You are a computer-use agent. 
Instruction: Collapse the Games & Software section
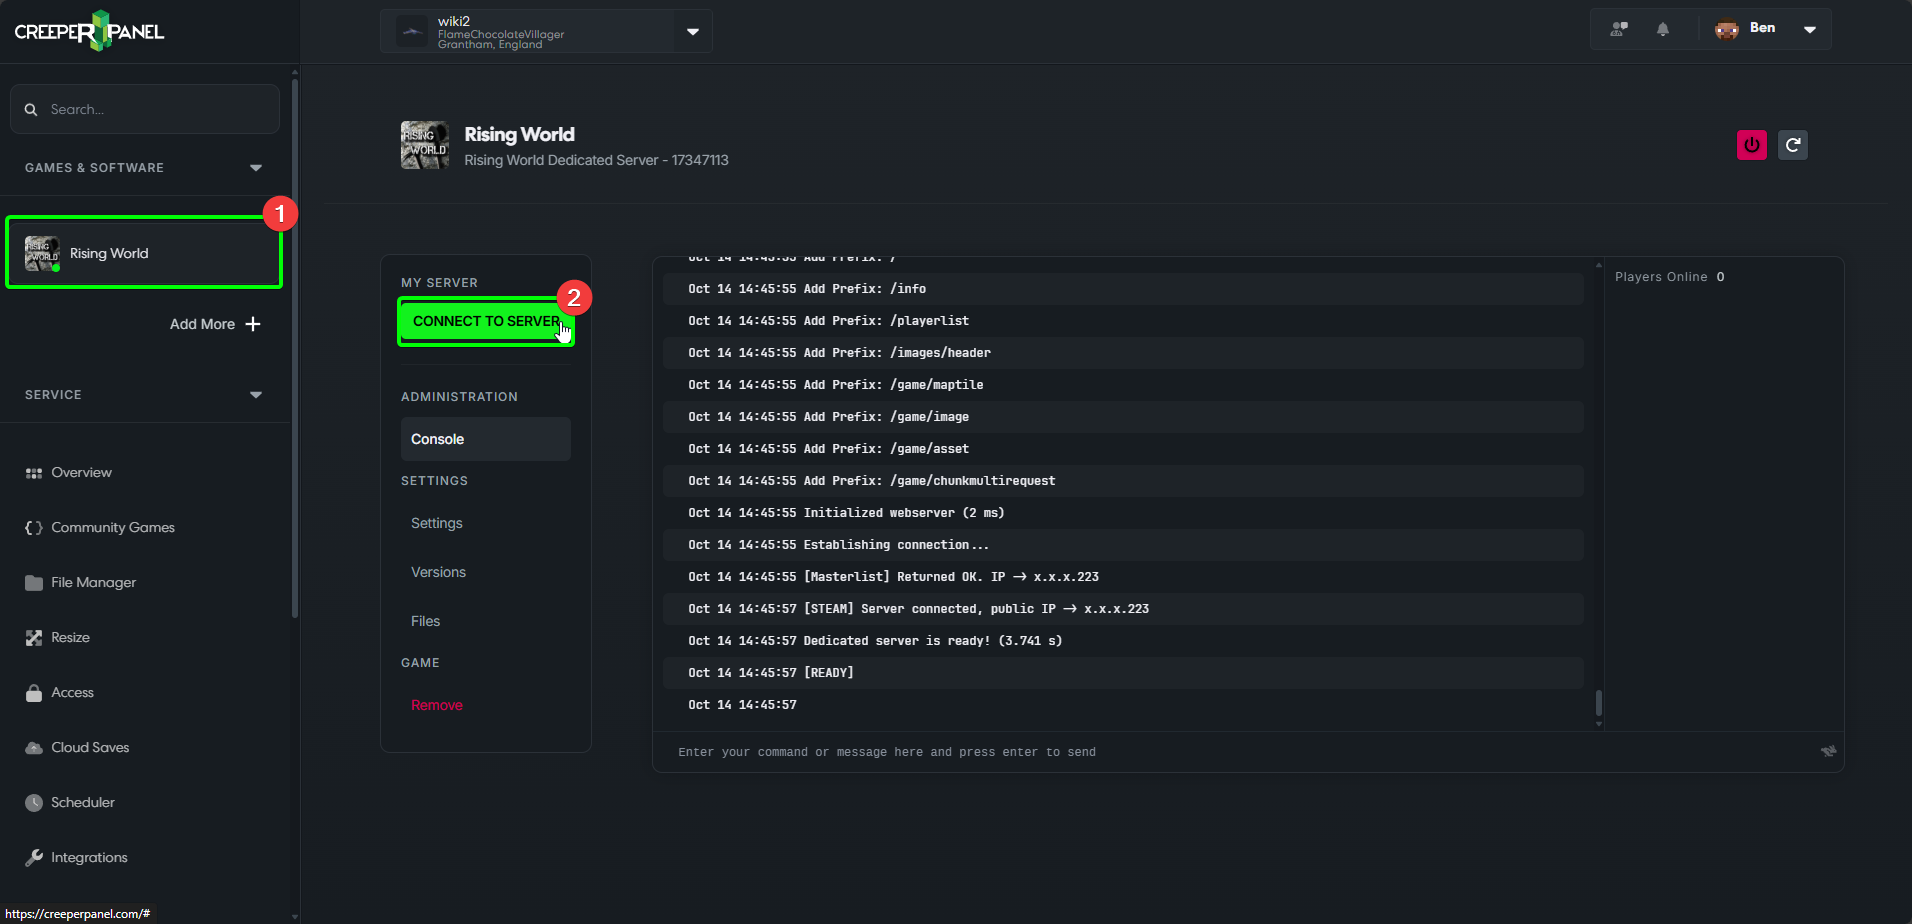(256, 168)
